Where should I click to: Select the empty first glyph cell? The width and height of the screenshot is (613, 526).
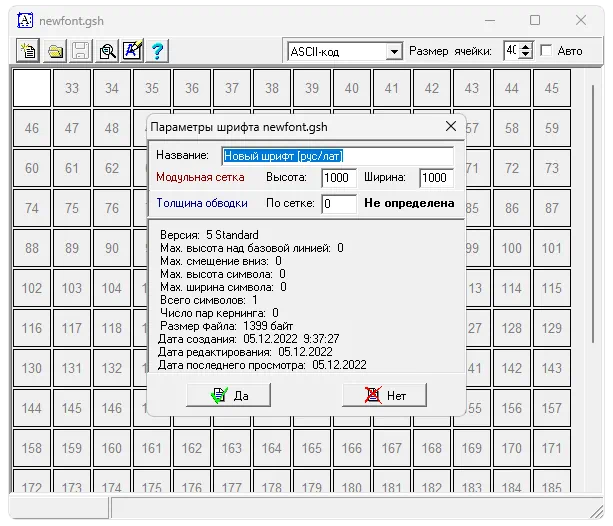32,88
